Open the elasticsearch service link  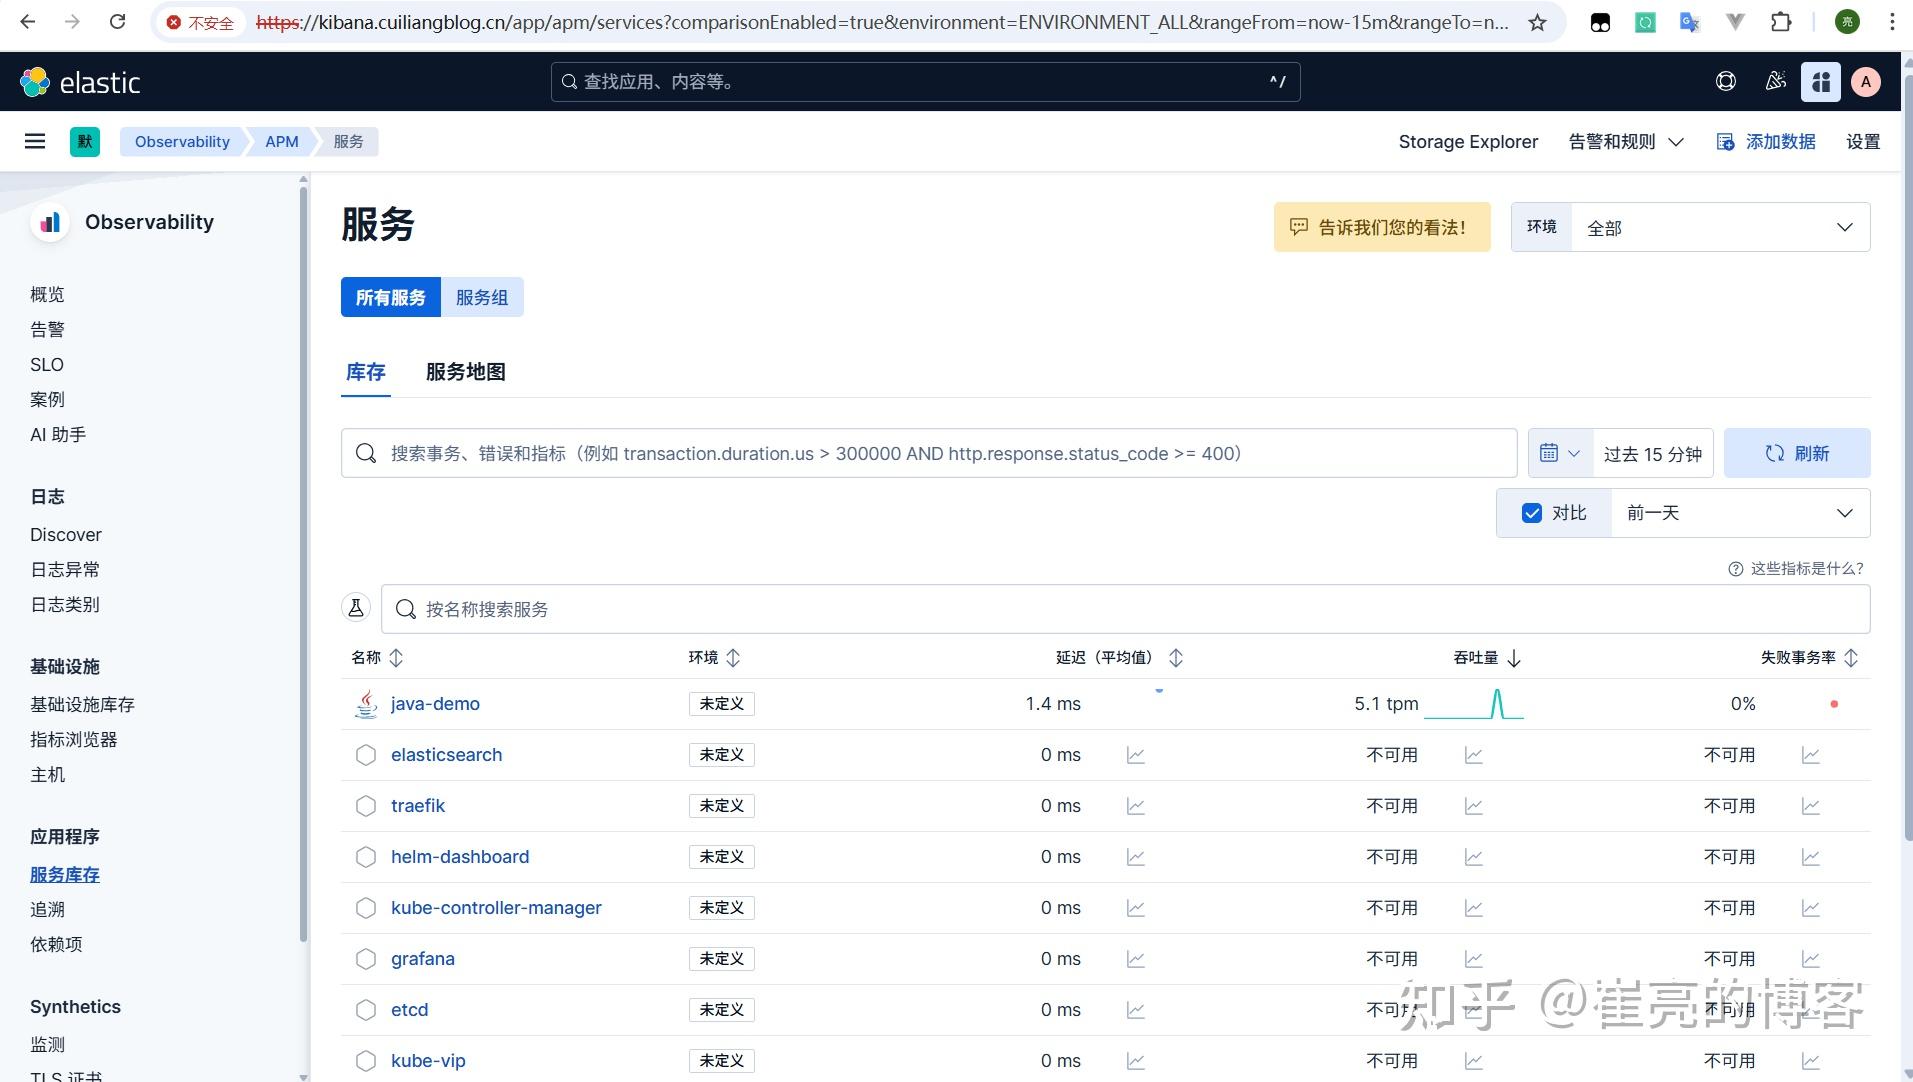point(446,754)
